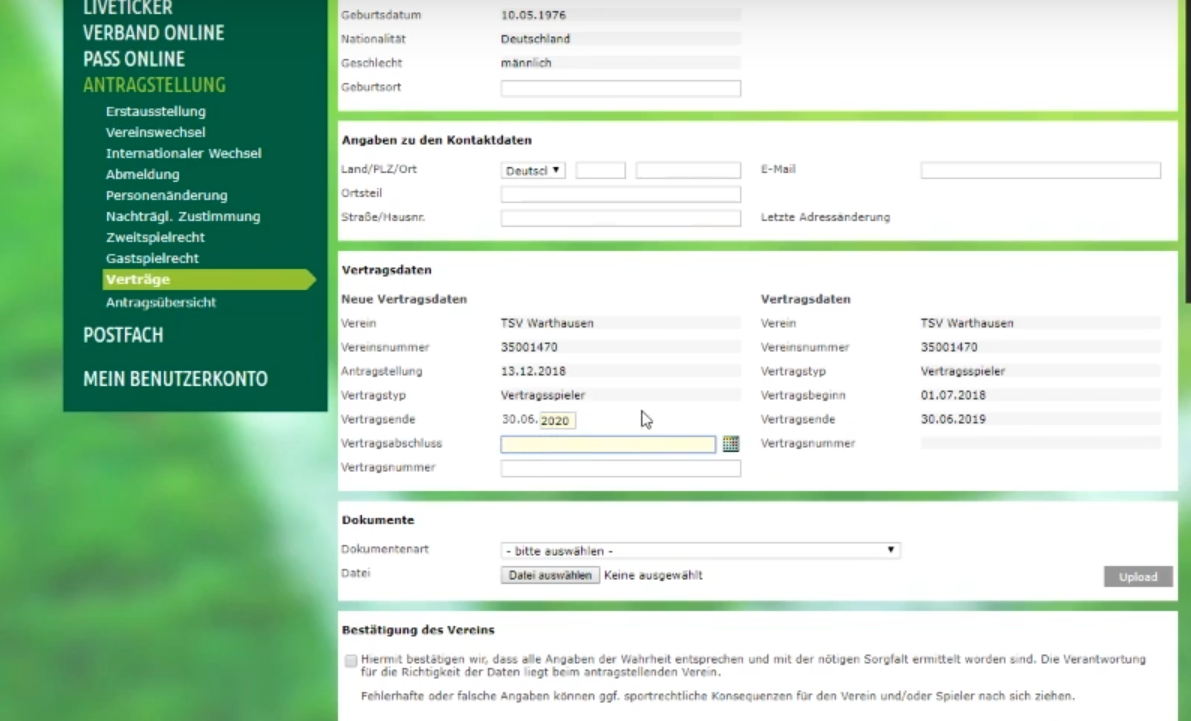1191x721 pixels.
Task: Click Datei auswählen file button
Action: click(550, 576)
